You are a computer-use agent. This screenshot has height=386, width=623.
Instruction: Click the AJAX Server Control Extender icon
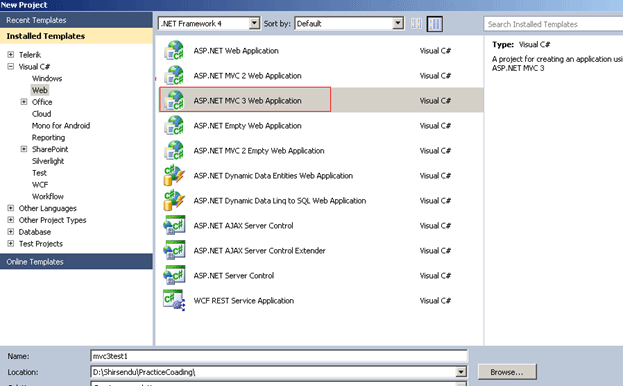point(174,251)
